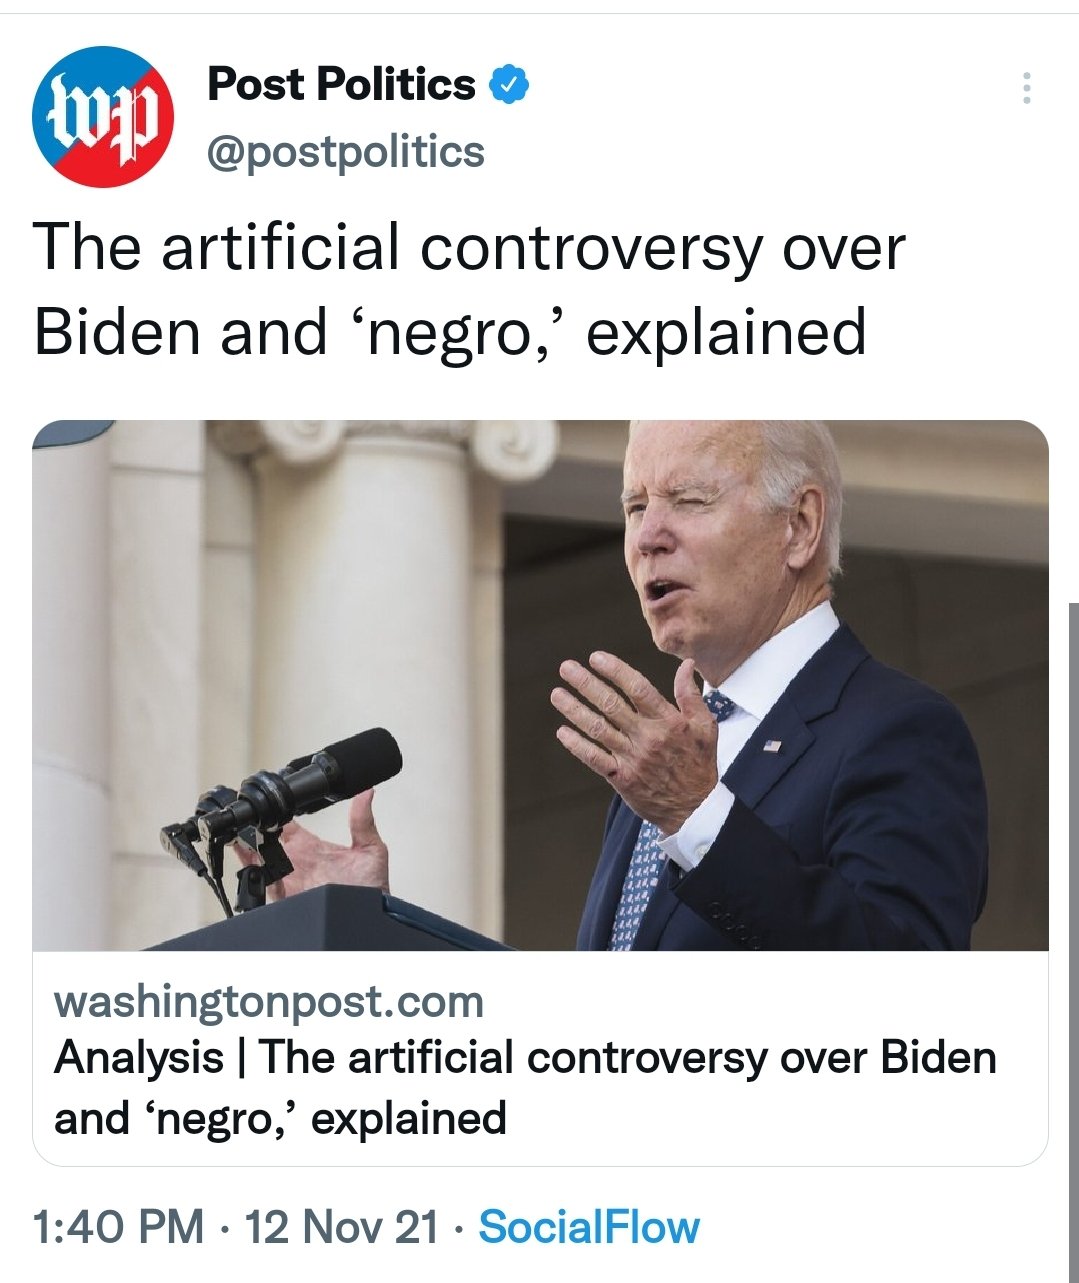
Task: Visit the @postpolitics handle
Action: coord(345,152)
